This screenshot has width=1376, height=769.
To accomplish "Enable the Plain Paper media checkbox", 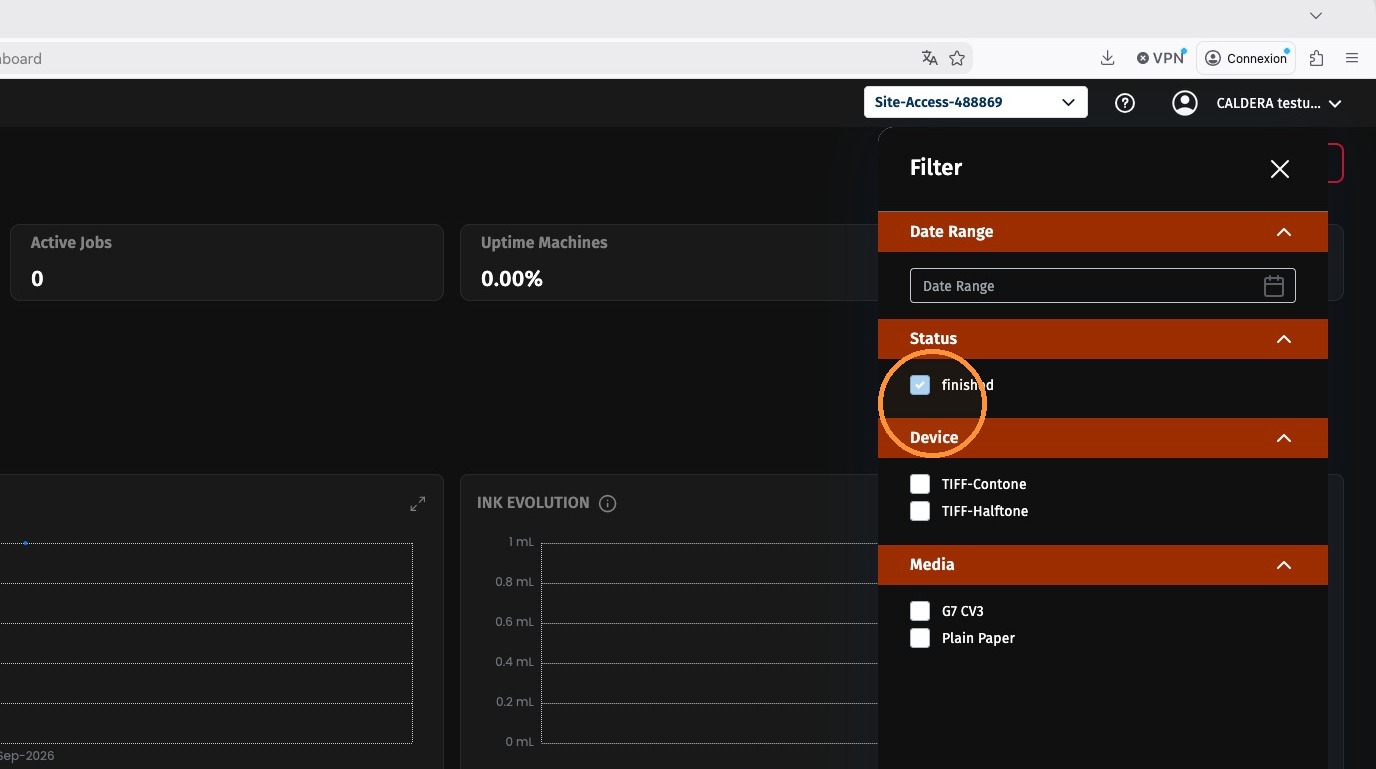I will coord(920,638).
